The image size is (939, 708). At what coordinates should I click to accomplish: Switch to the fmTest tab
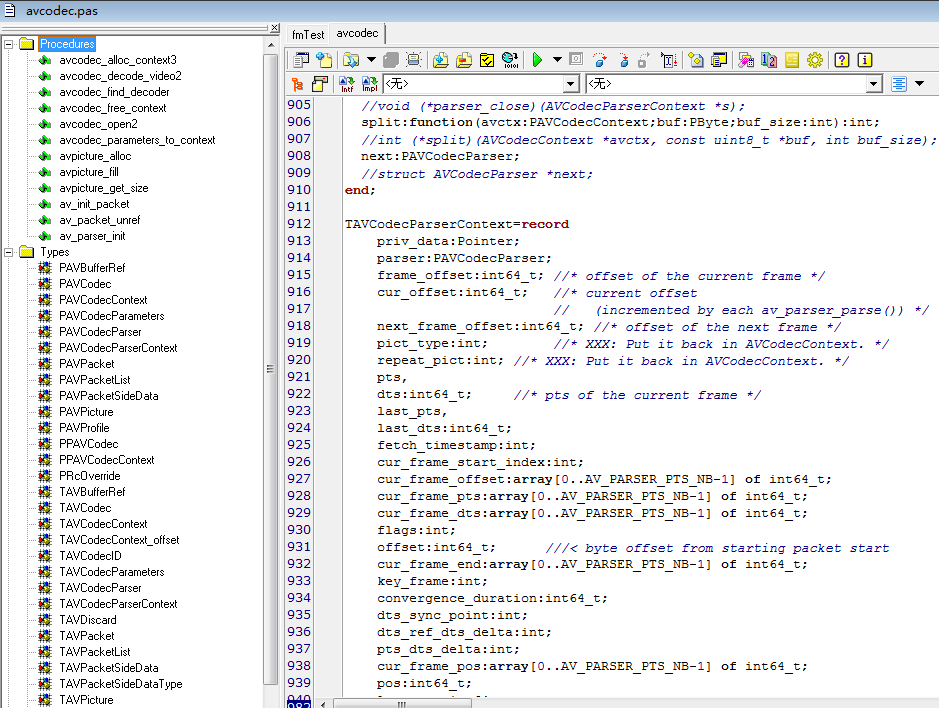[308, 35]
